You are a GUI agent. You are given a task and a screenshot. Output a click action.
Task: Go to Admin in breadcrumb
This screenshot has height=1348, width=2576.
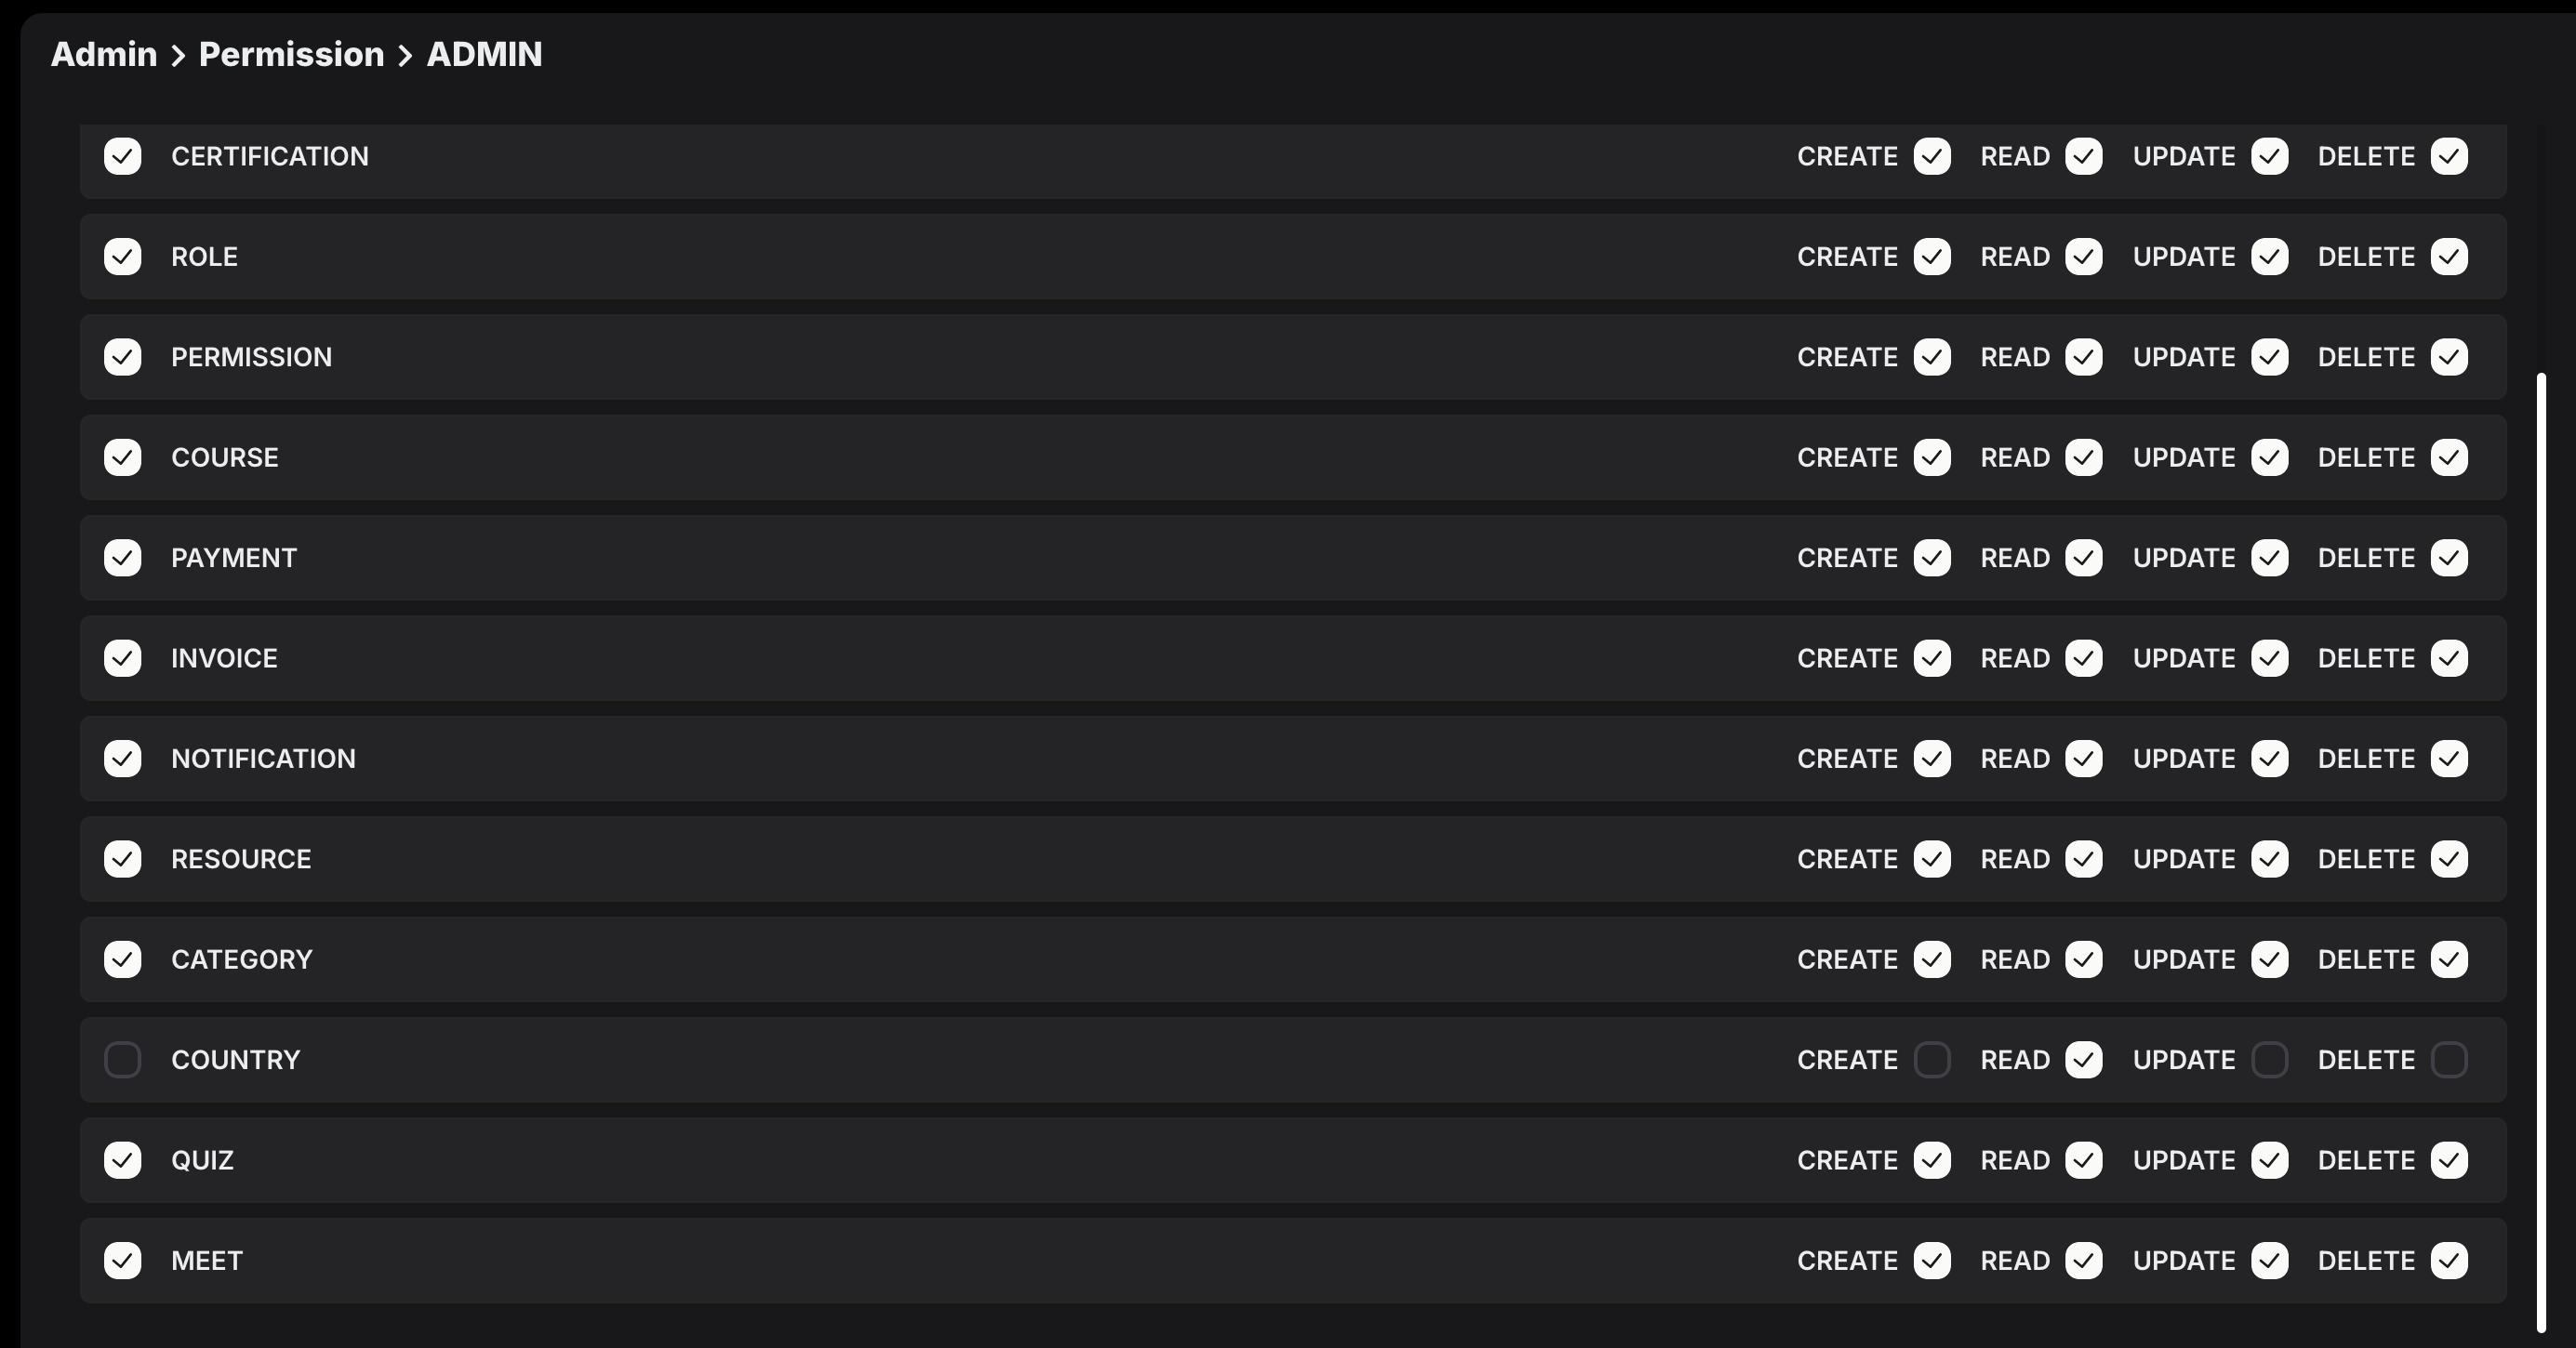click(x=104, y=54)
